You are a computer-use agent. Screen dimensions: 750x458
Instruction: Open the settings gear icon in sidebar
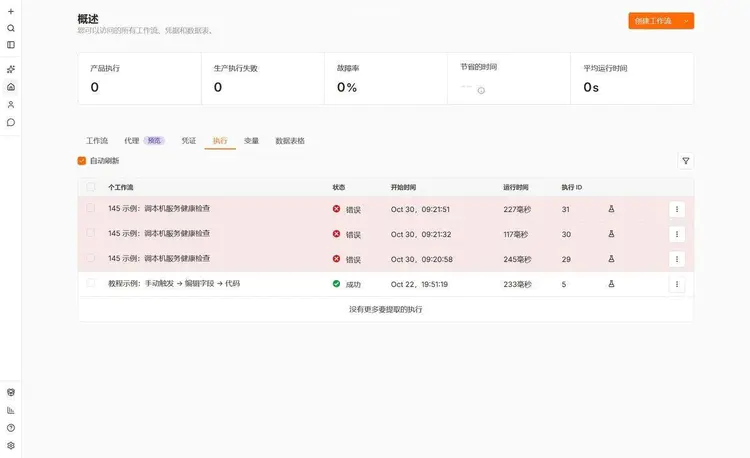[x=11, y=446]
